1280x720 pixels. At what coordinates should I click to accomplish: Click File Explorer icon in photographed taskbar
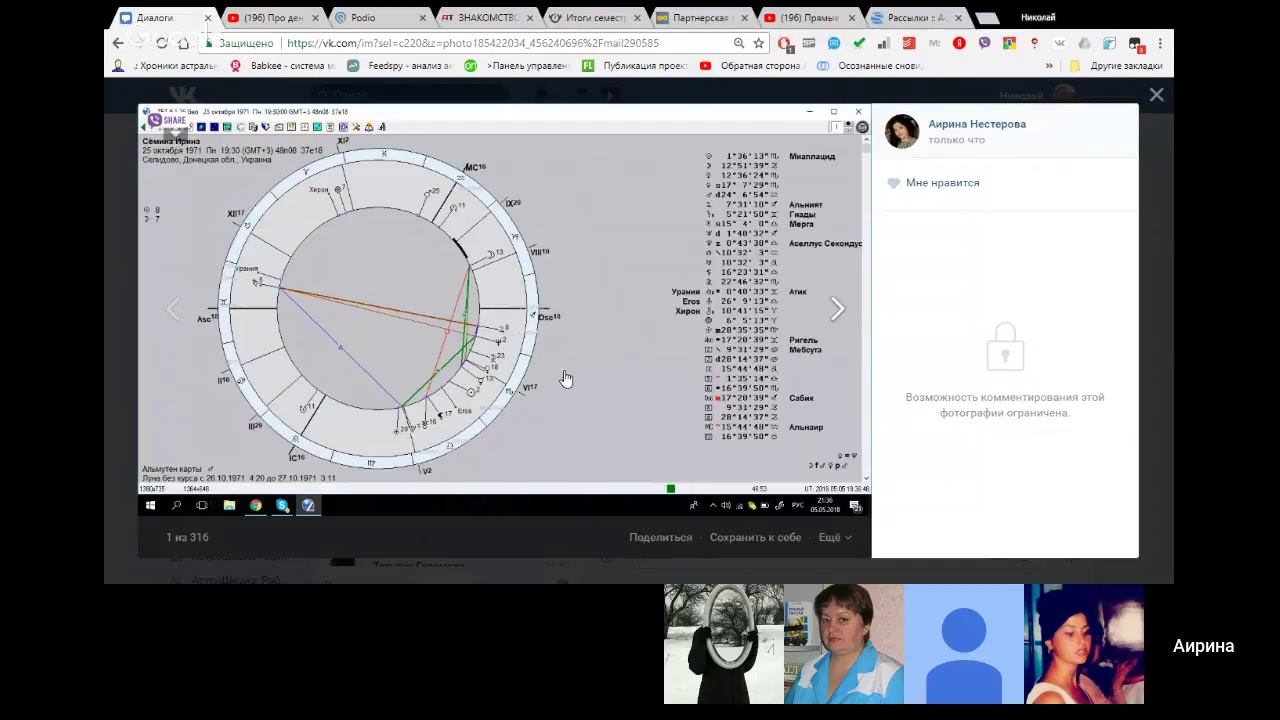(x=229, y=506)
